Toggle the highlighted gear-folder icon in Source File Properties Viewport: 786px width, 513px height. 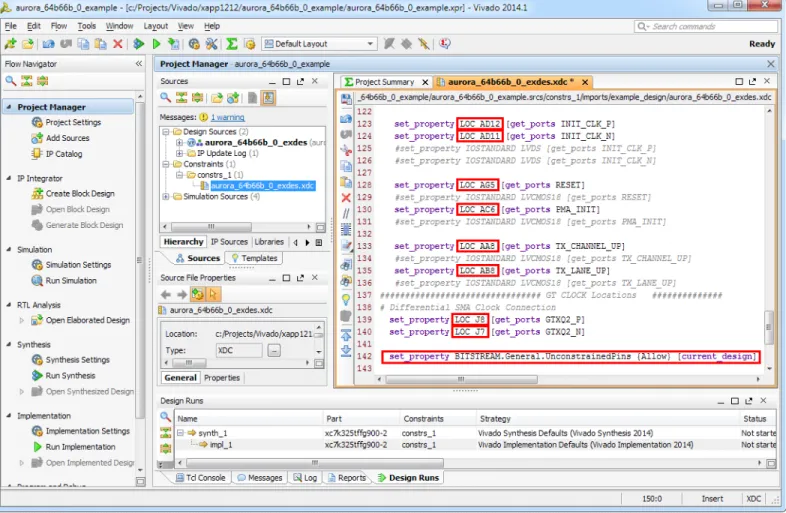tap(198, 294)
